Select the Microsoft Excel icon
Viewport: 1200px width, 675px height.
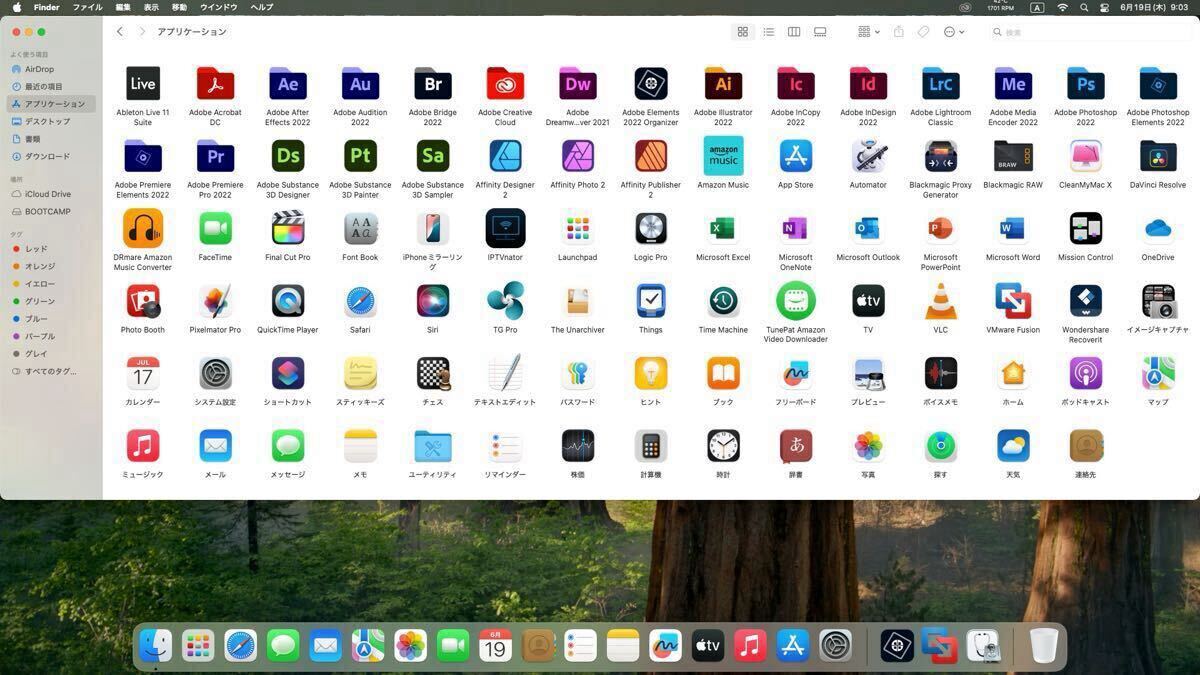click(x=723, y=229)
